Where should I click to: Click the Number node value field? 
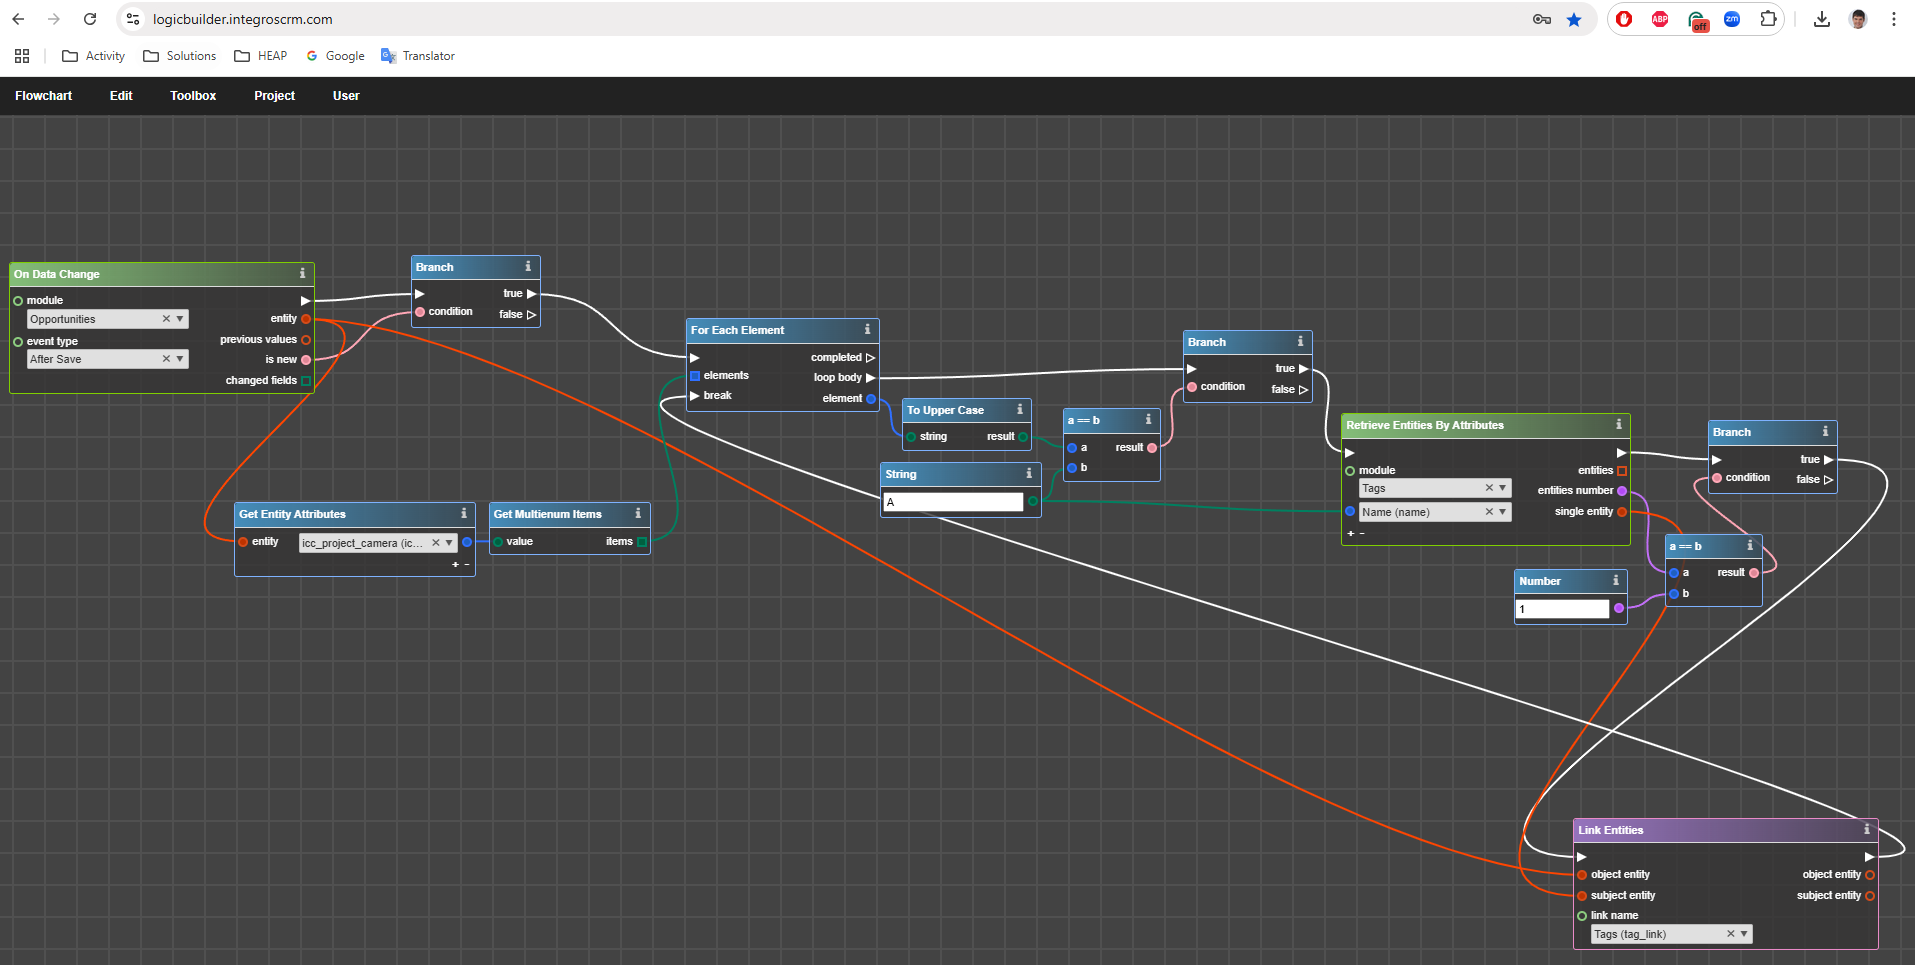coord(1563,609)
